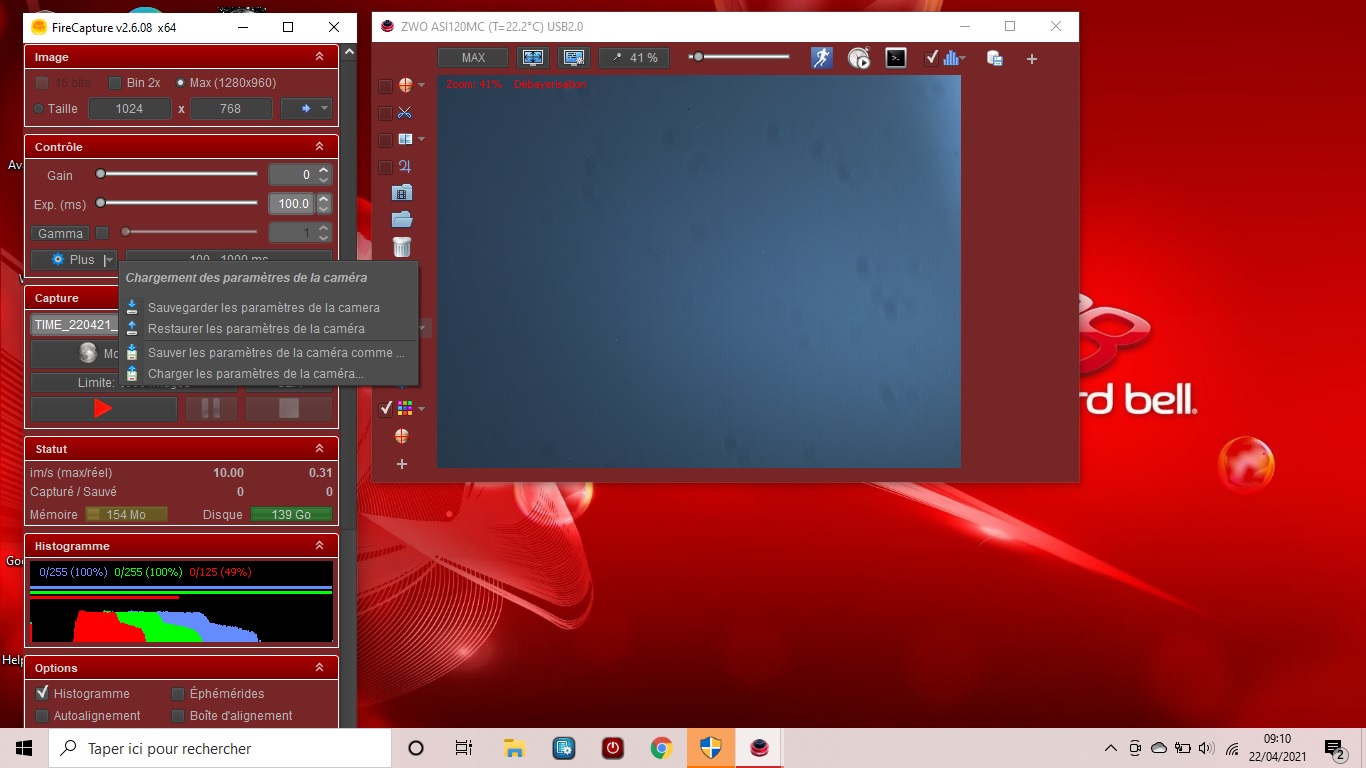Click the Exp. (ms) slider handle

click(100, 203)
